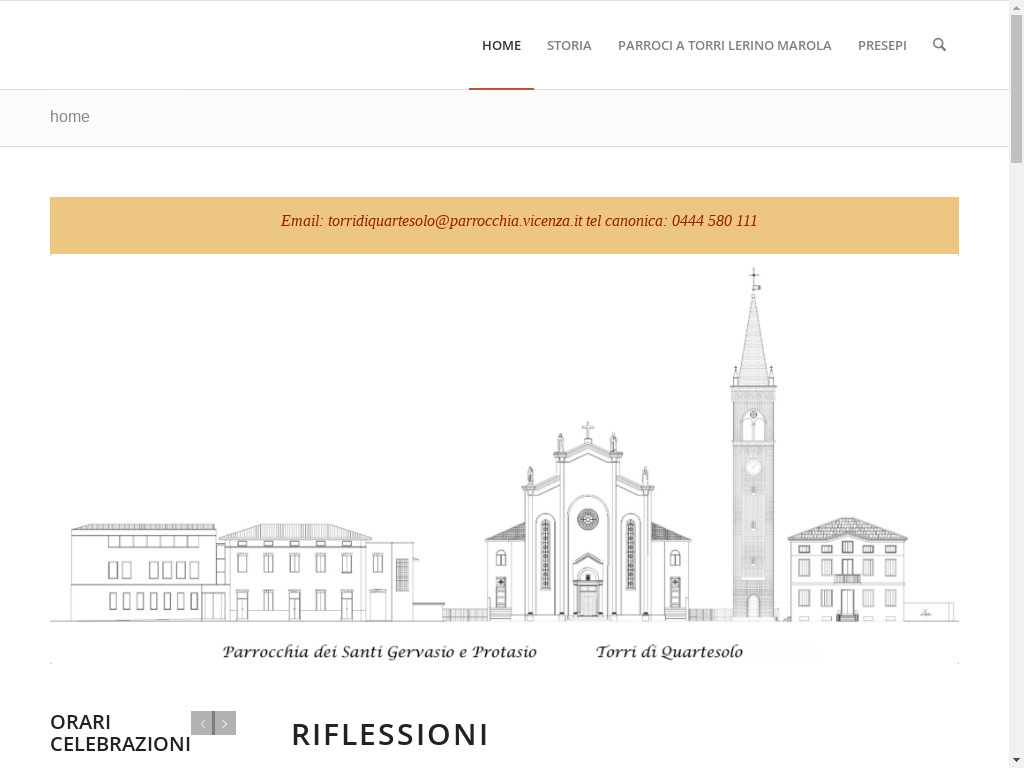Screen dimensions: 1024x768
Task: Open the search magnifier icon
Action: [939, 45]
